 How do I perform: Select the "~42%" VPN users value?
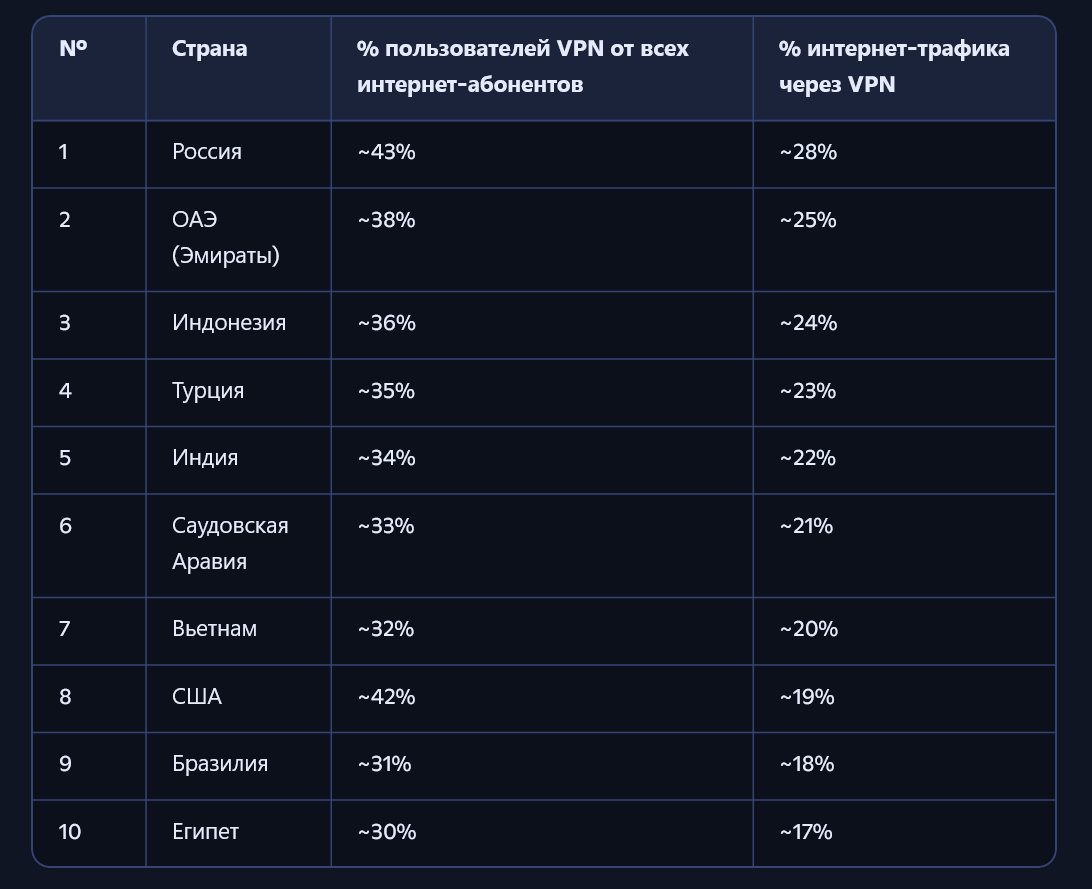coord(386,697)
